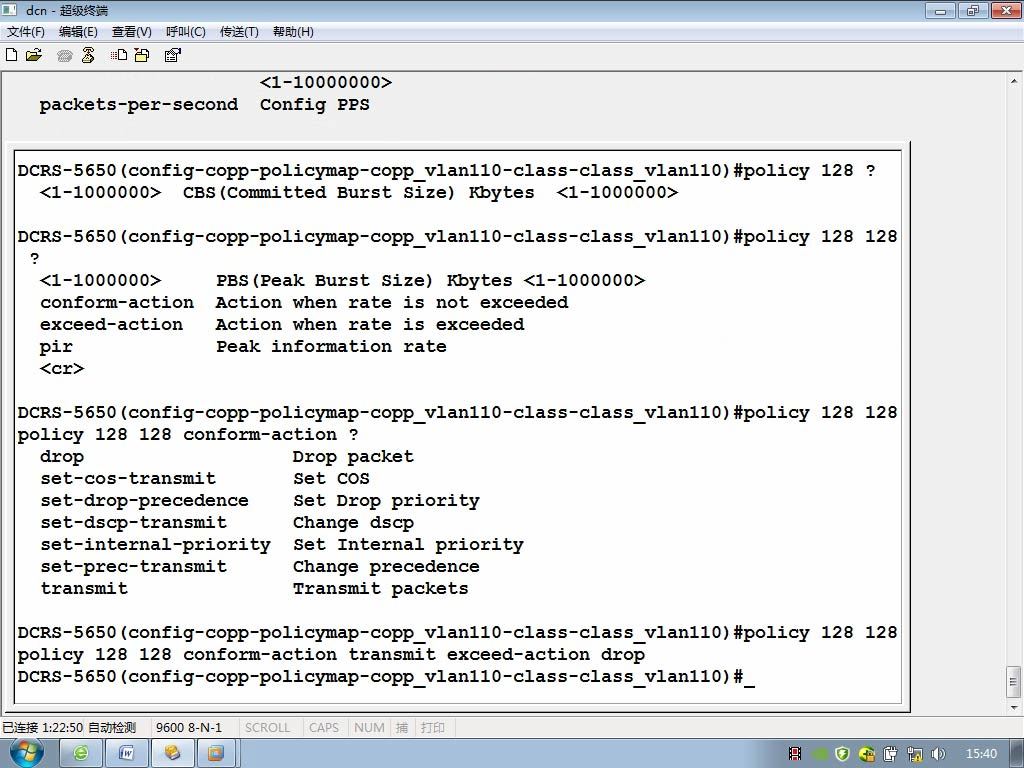Click the 15:40 taskbar clock

[x=981, y=754]
